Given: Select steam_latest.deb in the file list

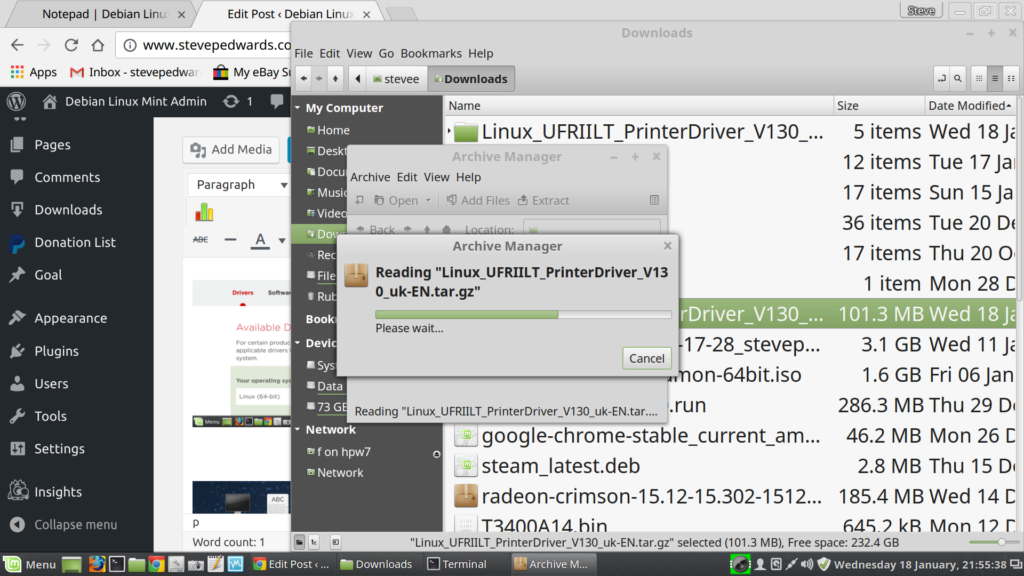Looking at the screenshot, I should (560, 466).
